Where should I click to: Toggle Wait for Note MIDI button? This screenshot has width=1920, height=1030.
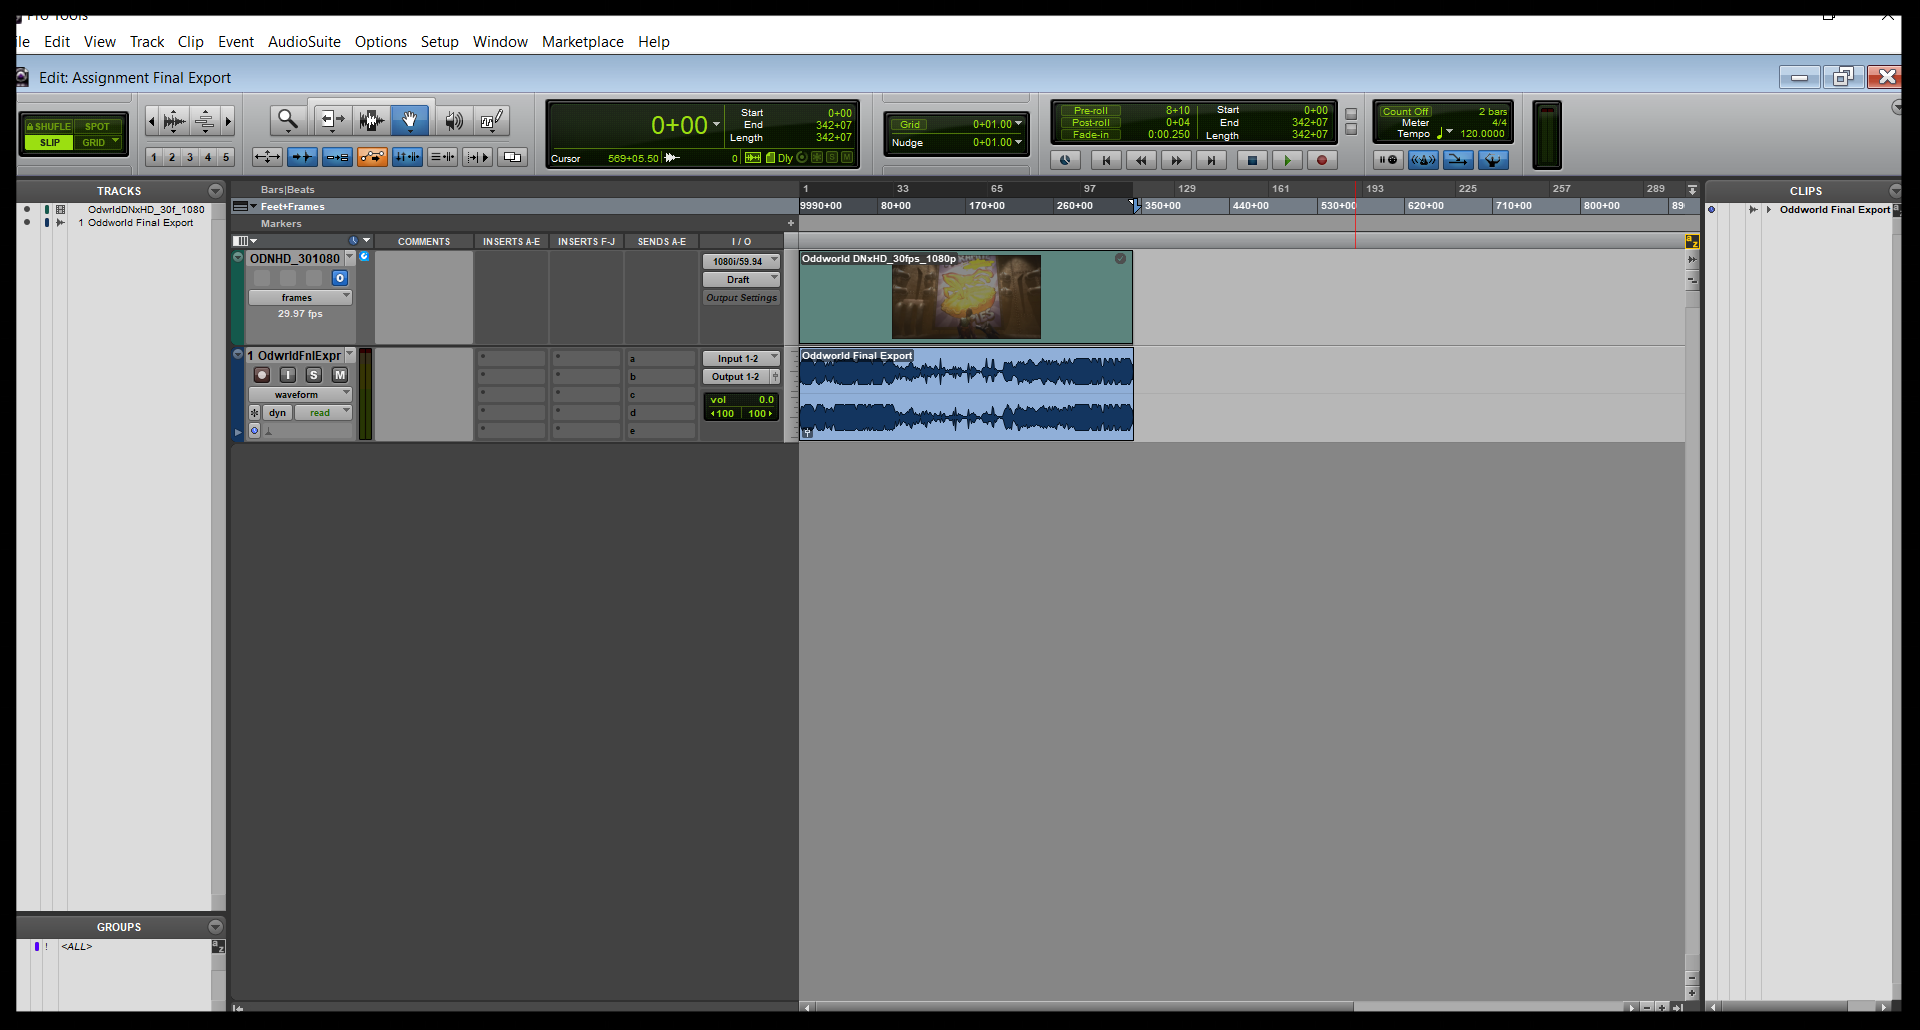(x=1388, y=160)
